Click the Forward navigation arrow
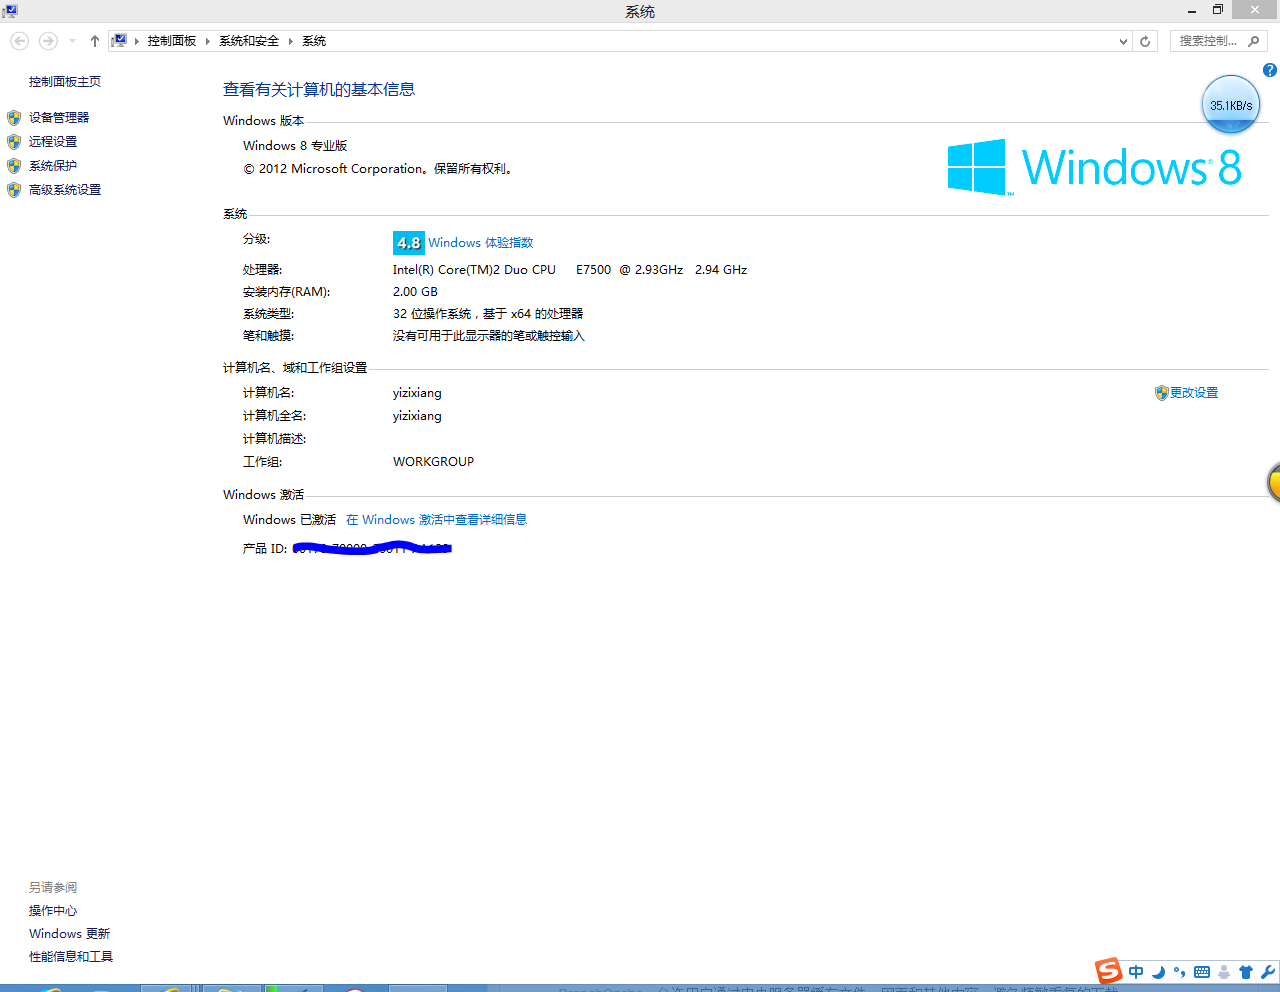The image size is (1280, 992). tap(48, 41)
